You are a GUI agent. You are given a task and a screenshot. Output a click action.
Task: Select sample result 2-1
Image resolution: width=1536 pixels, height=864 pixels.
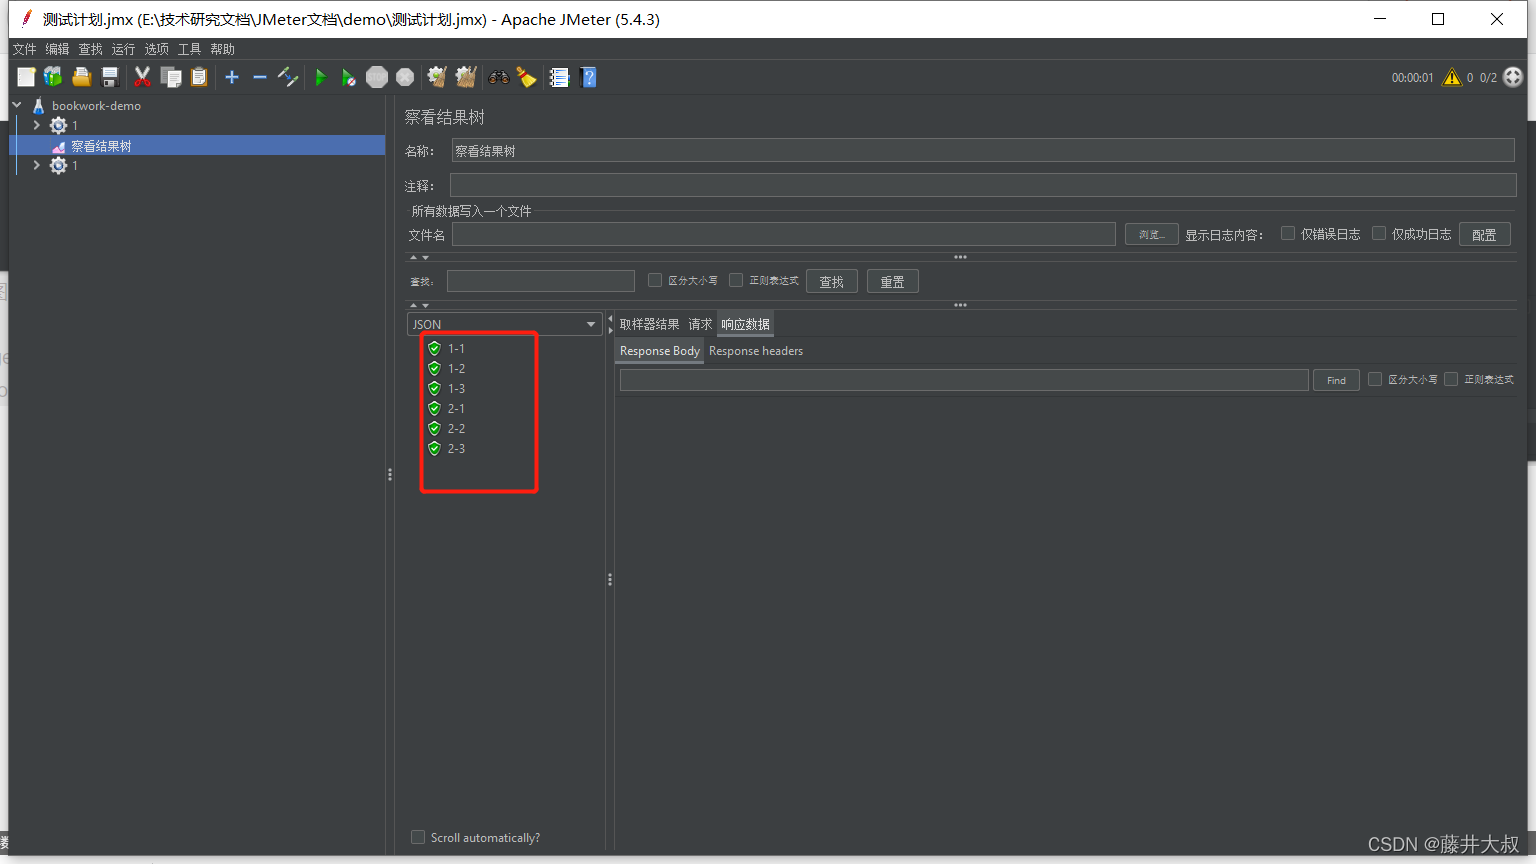point(456,408)
